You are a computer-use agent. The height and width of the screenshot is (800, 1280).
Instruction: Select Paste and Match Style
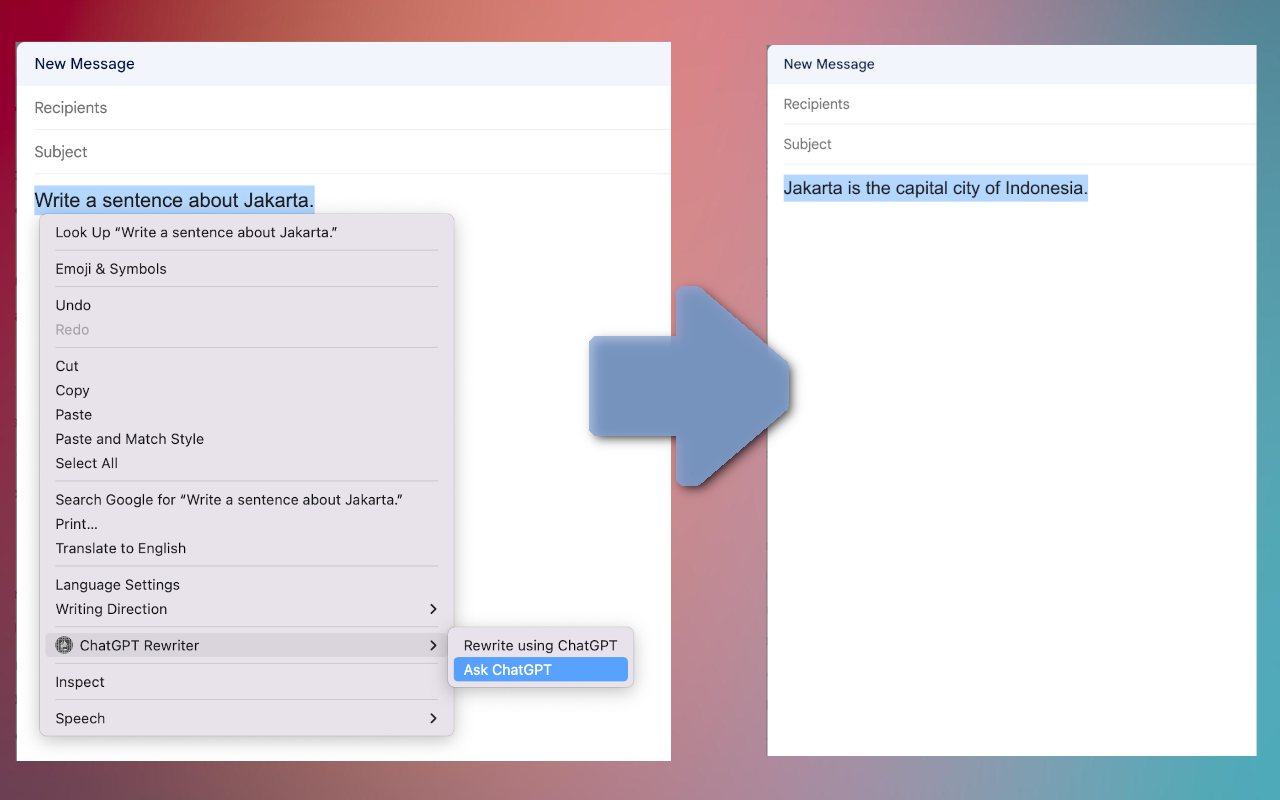coord(246,439)
